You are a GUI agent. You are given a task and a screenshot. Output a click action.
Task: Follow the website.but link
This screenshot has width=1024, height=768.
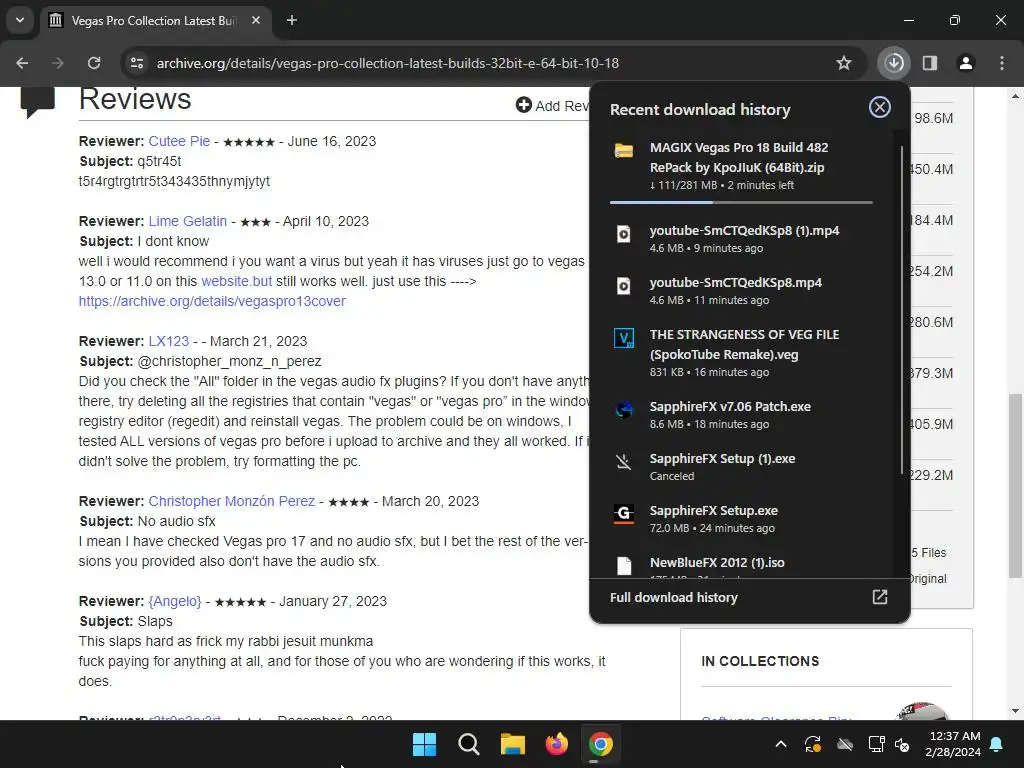pyautogui.click(x=236, y=281)
